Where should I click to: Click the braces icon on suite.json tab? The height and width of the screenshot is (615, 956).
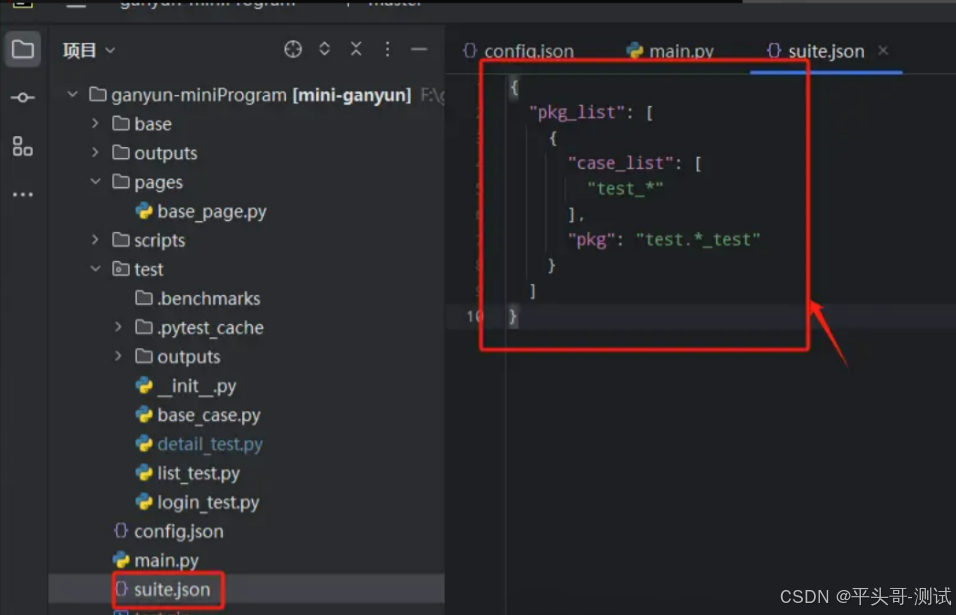(x=774, y=51)
